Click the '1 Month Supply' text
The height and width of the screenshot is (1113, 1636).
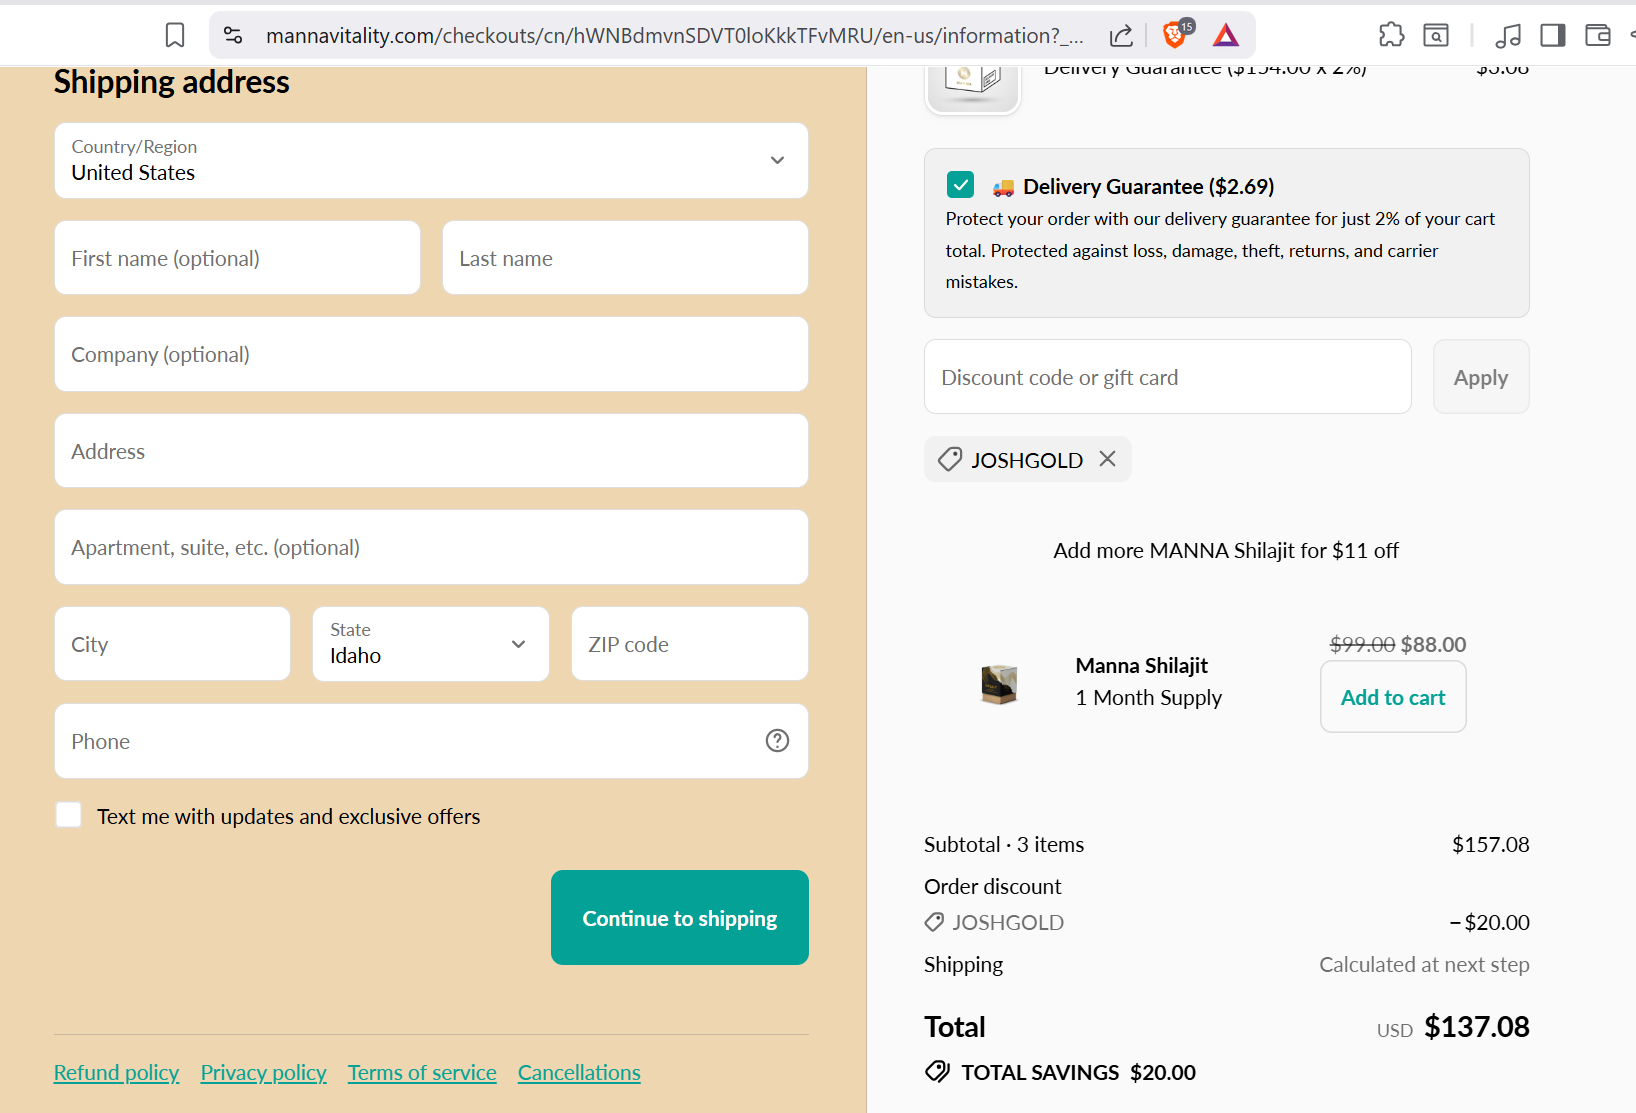1148,697
